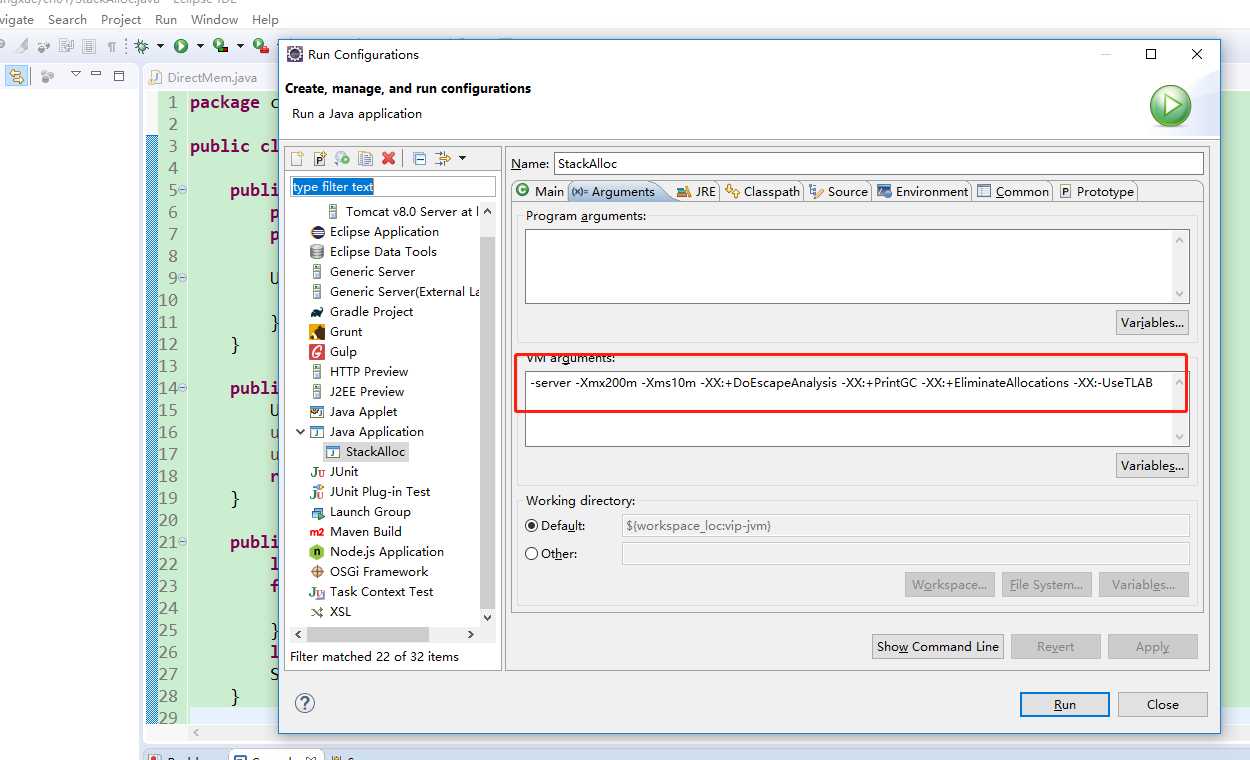Maximize the side panel view
Screen dimensions: 1250x760
coord(119,75)
